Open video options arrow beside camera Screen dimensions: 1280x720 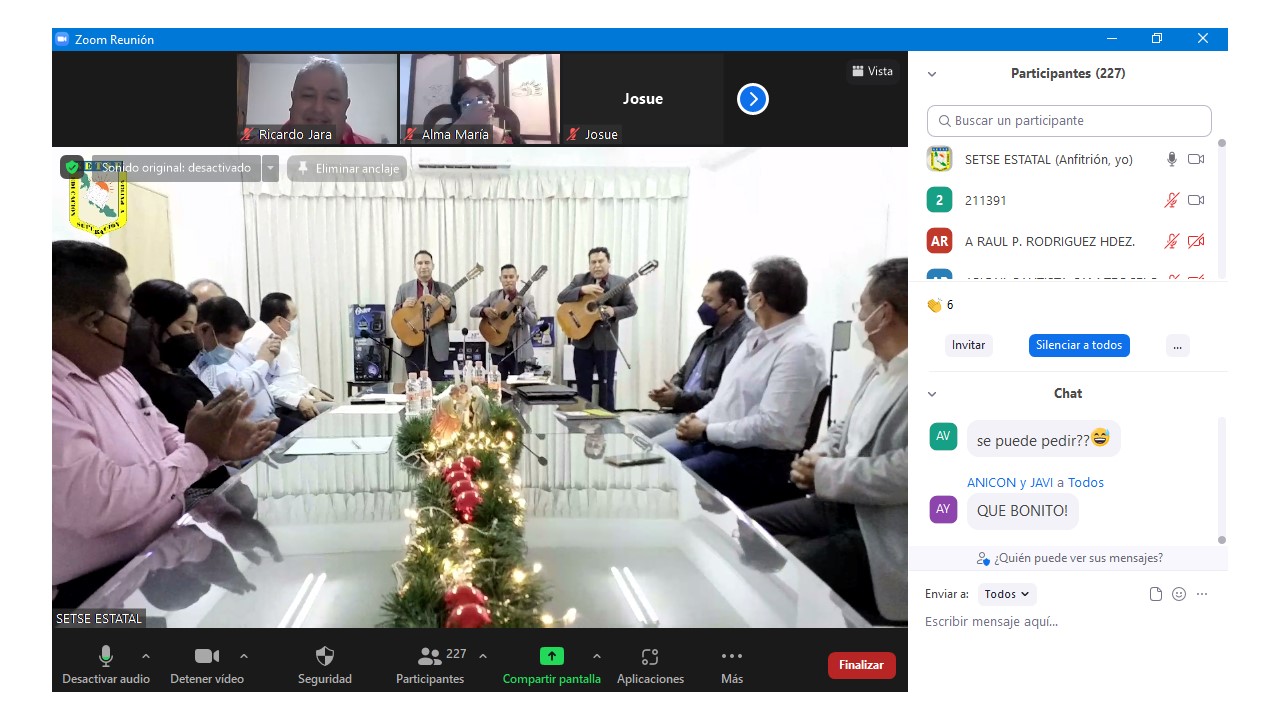click(x=244, y=656)
